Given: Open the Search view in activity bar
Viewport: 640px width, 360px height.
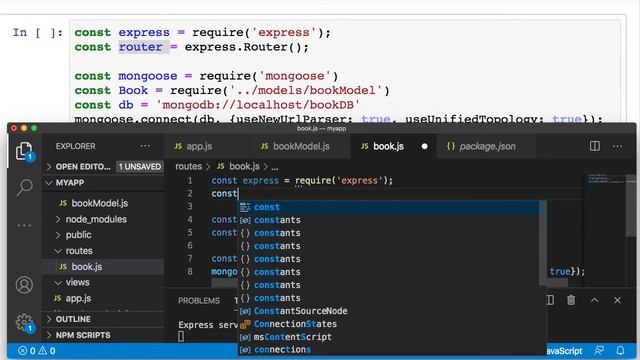Looking at the screenshot, I should click(x=24, y=188).
